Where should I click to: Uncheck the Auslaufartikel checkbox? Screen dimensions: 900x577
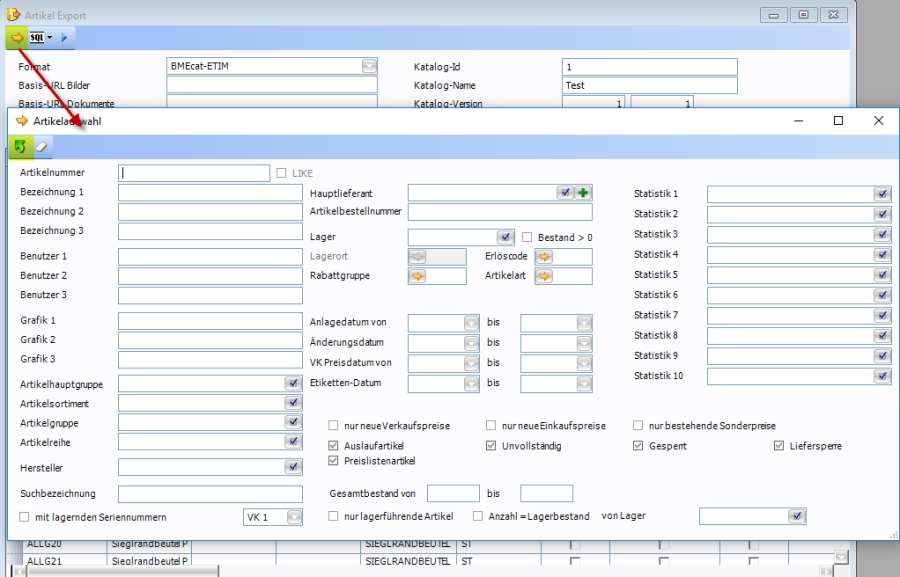point(334,446)
